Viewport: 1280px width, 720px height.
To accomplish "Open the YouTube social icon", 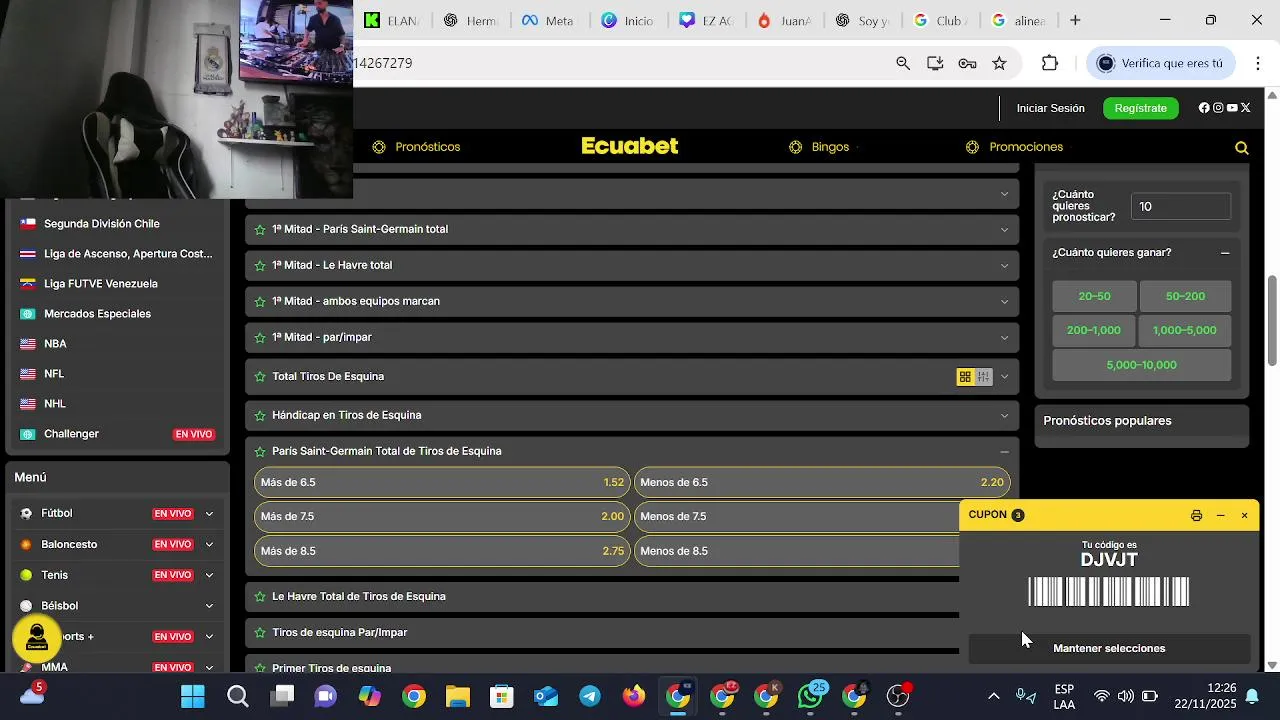I will (x=1232, y=108).
